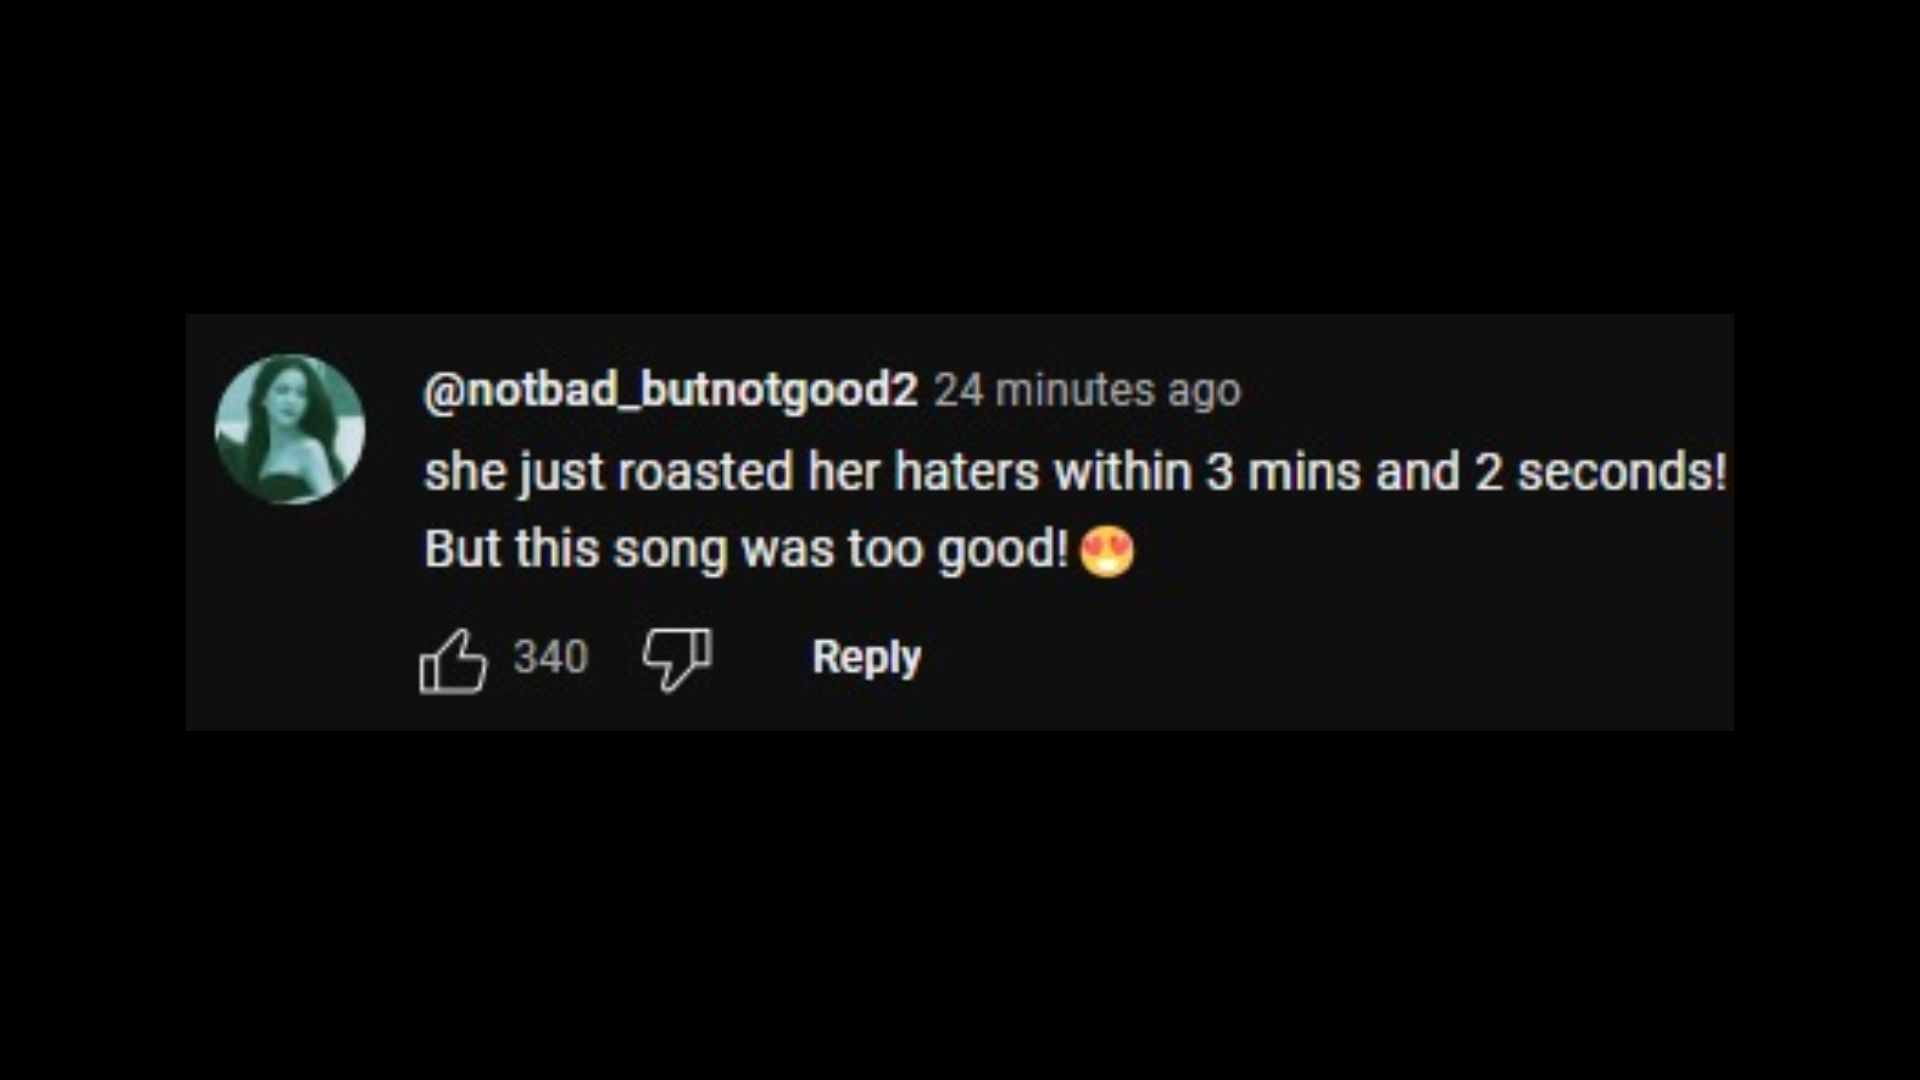
Task: Click "seconds!" at end of first line
Action: [x=1621, y=472]
